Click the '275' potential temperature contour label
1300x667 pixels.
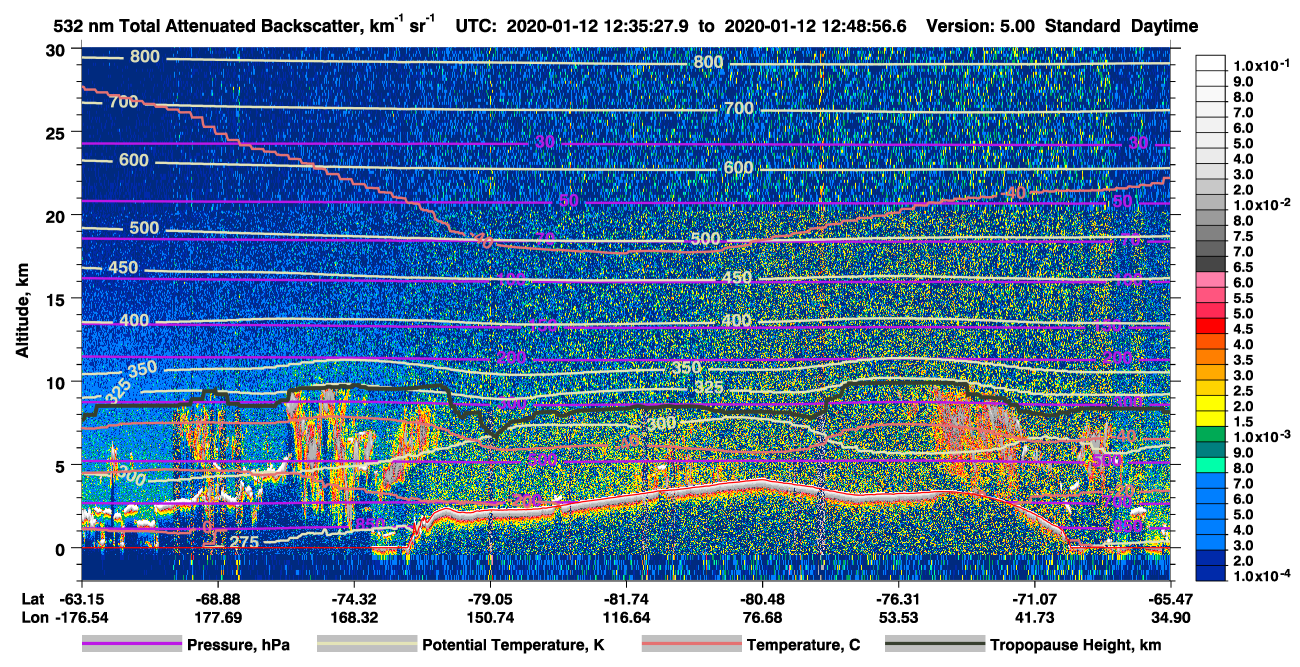(x=245, y=542)
